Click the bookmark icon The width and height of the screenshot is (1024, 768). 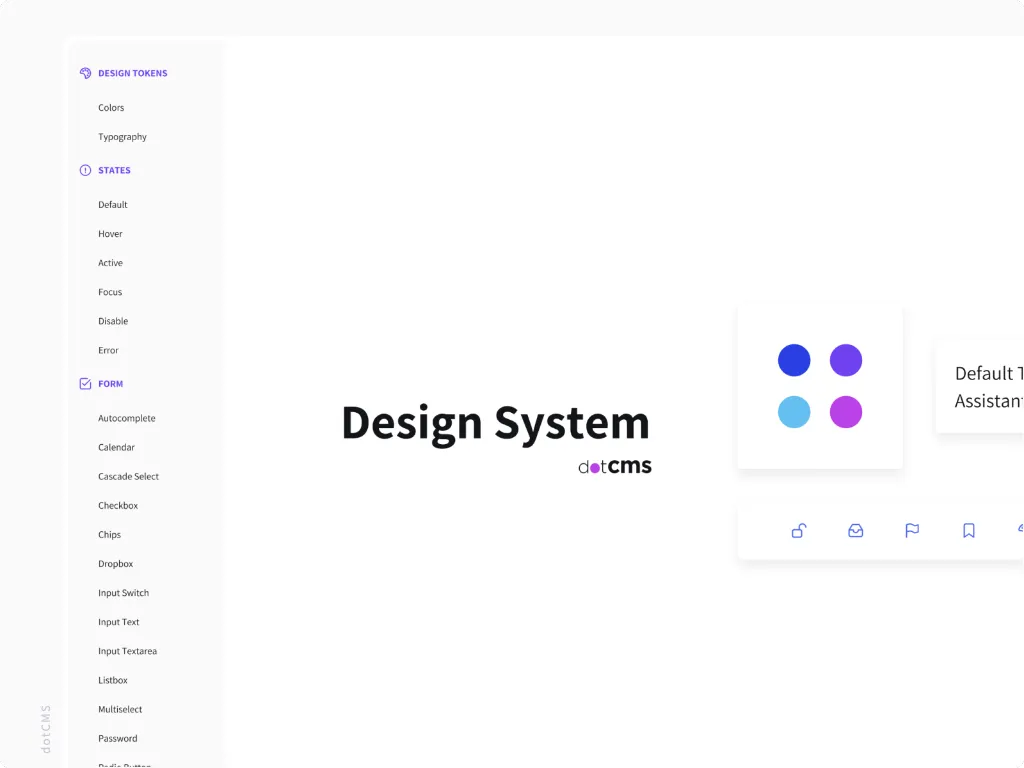coord(968,531)
